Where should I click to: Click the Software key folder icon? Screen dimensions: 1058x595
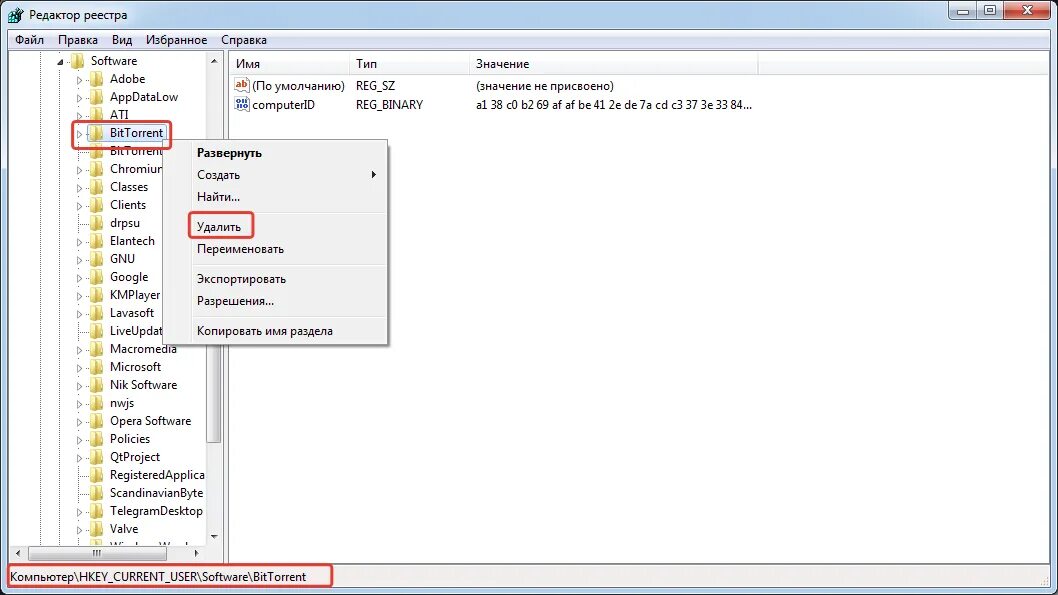pyautogui.click(x=78, y=61)
